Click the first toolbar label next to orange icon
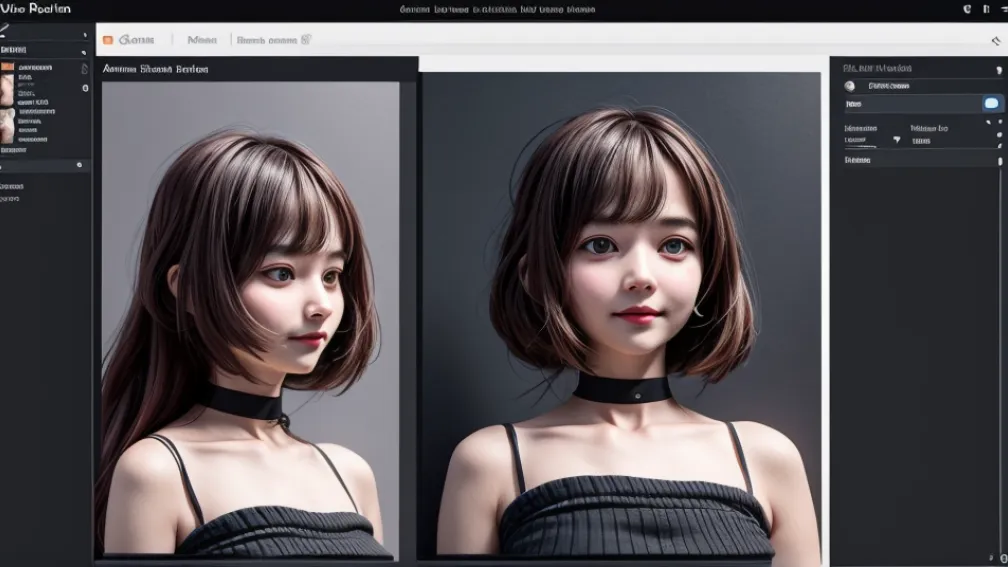 pyautogui.click(x=137, y=40)
